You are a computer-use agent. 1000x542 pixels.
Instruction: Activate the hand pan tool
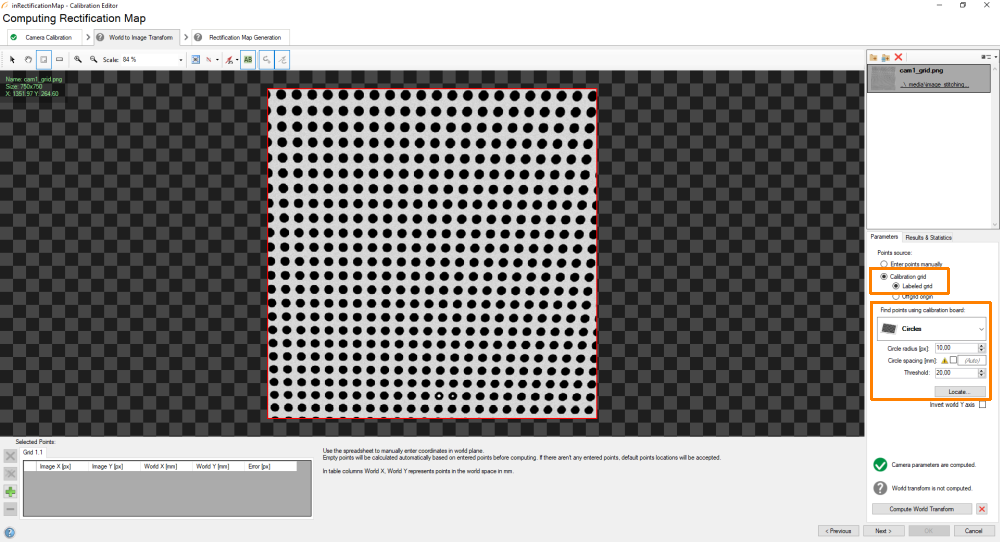tap(28, 60)
